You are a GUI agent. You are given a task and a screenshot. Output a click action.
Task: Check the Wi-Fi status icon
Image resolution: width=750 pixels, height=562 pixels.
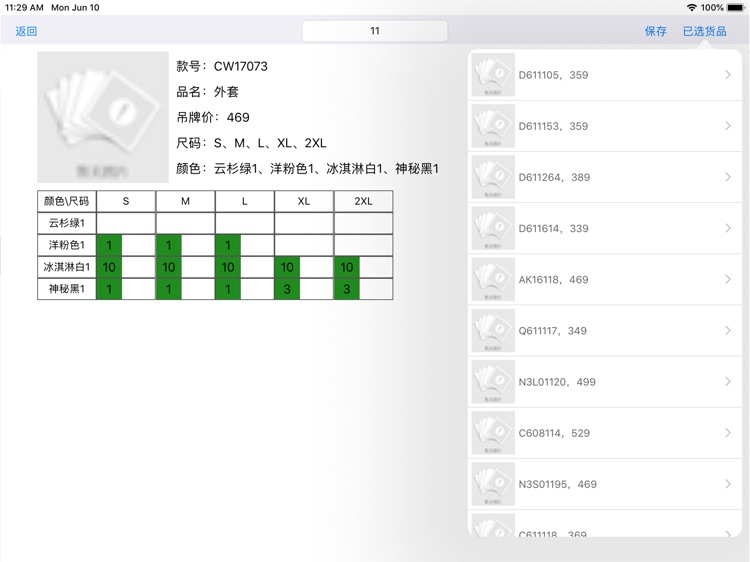click(x=692, y=7)
